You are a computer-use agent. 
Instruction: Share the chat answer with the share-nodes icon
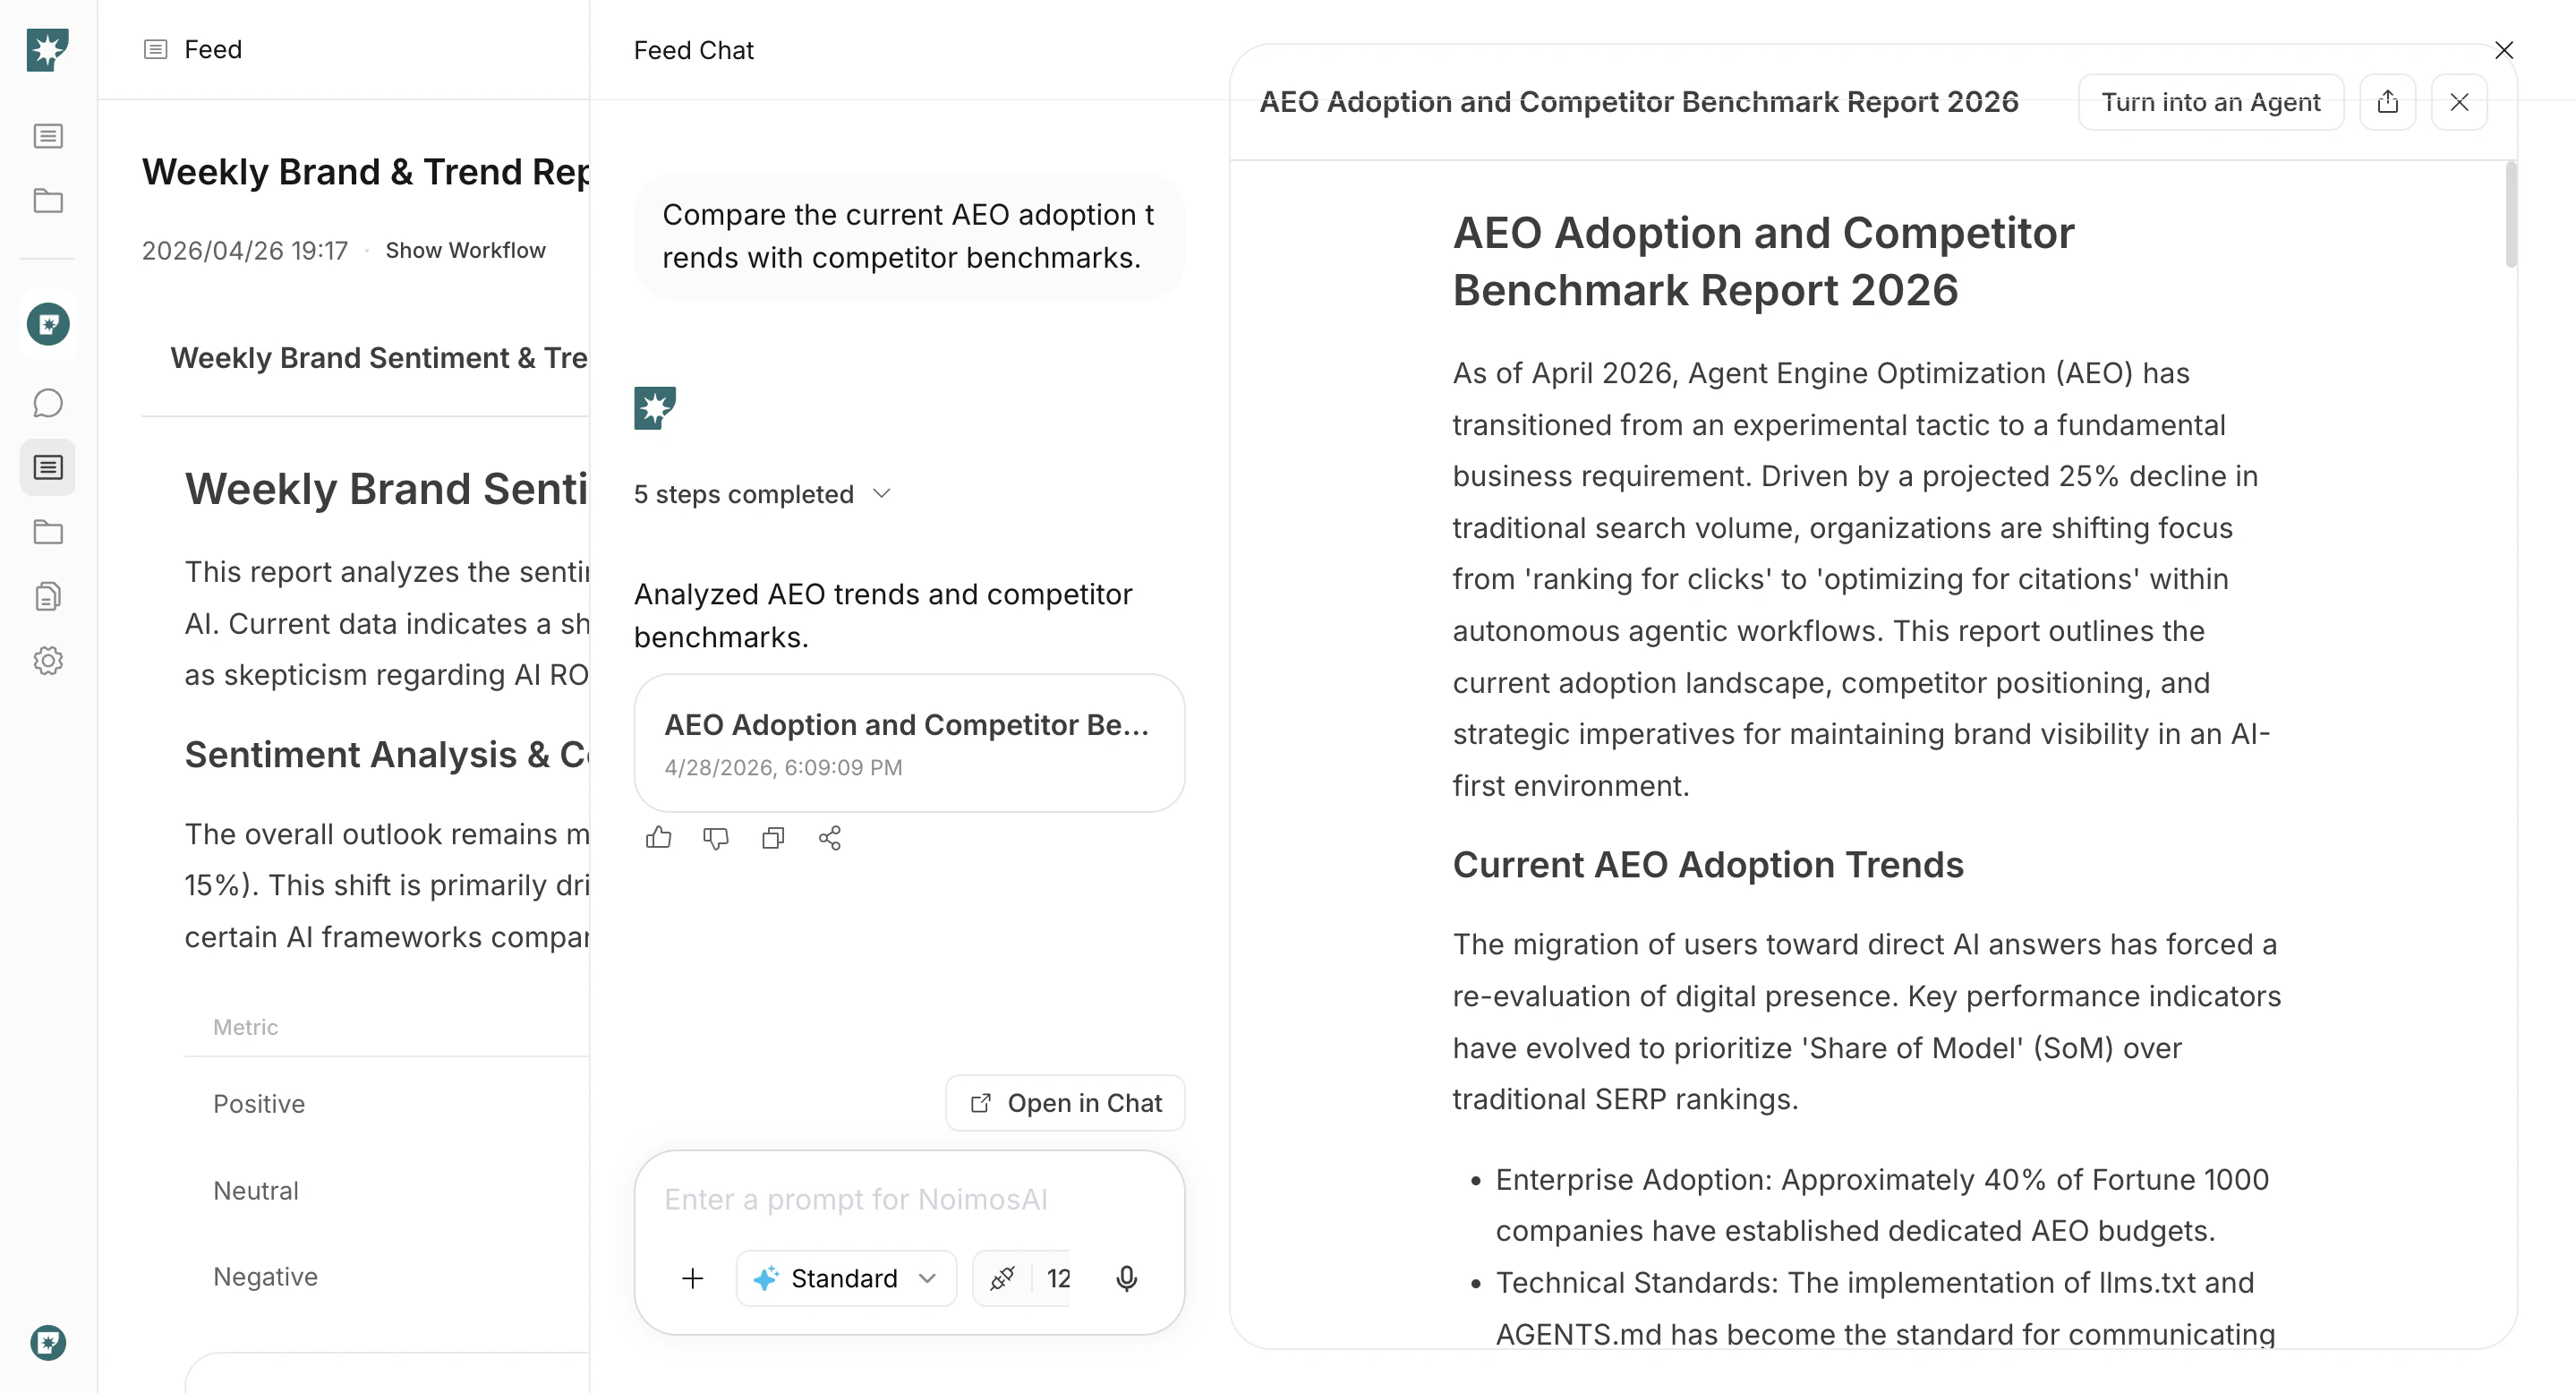(x=830, y=838)
